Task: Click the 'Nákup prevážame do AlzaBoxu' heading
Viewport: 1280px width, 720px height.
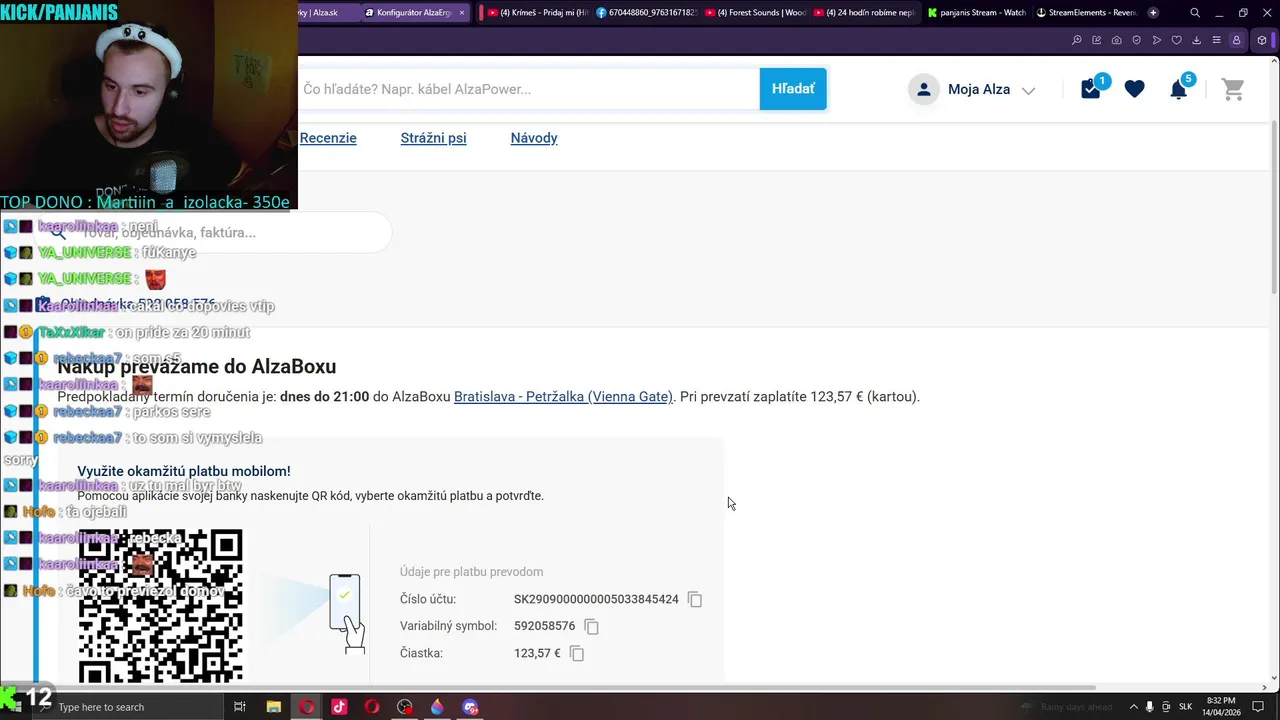Action: point(197,367)
